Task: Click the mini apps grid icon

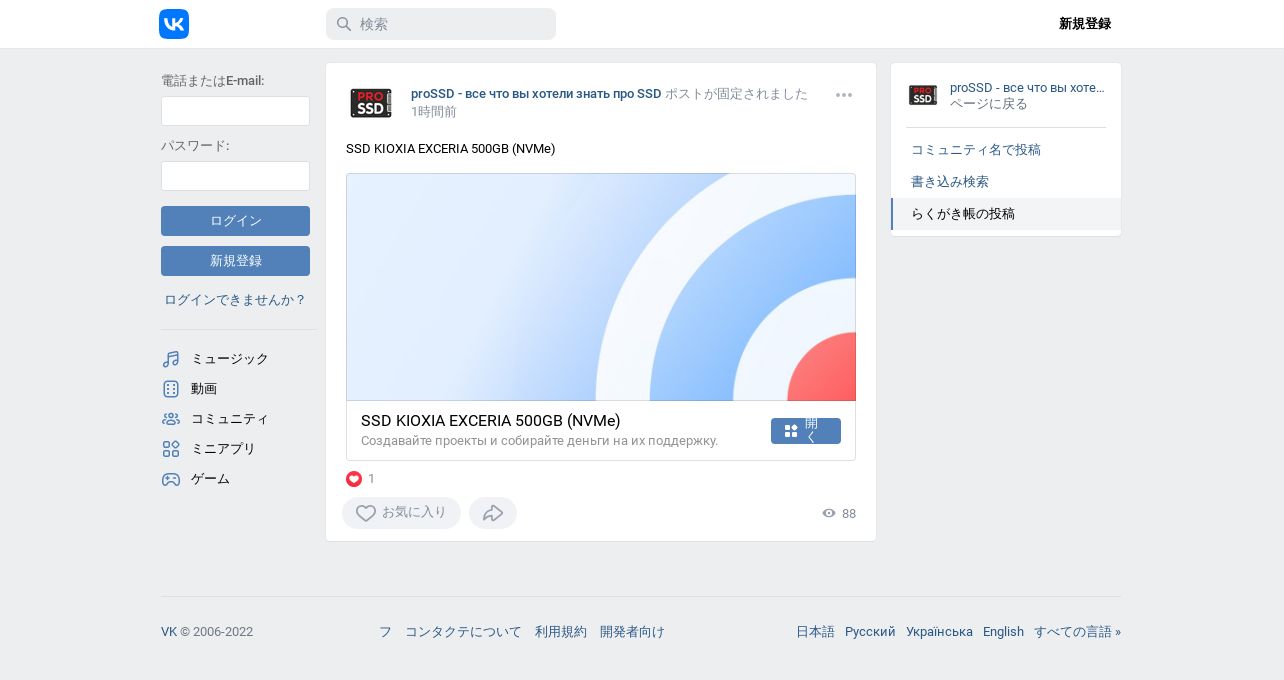Action: 171,449
